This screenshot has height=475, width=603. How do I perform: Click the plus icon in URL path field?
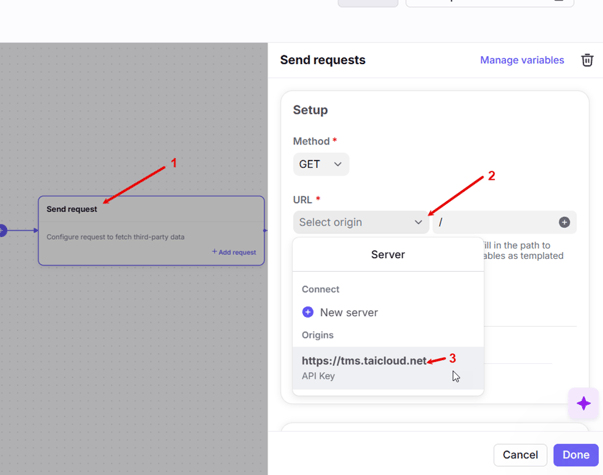pos(564,222)
